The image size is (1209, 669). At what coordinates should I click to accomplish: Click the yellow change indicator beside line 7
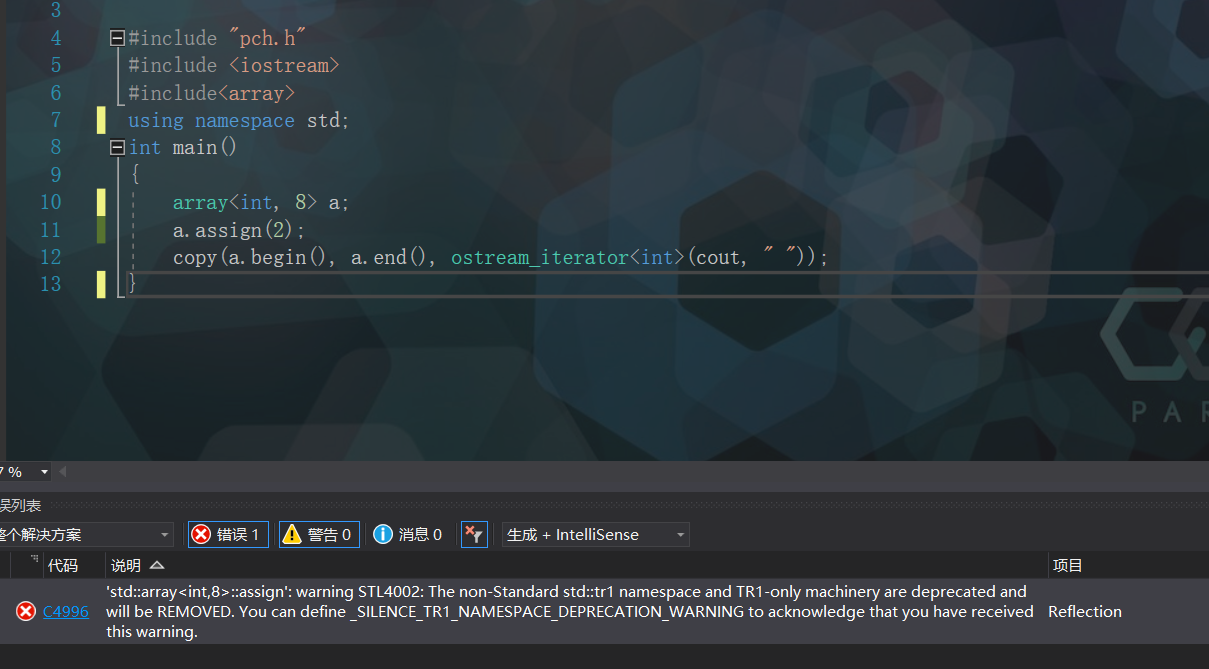click(x=101, y=119)
